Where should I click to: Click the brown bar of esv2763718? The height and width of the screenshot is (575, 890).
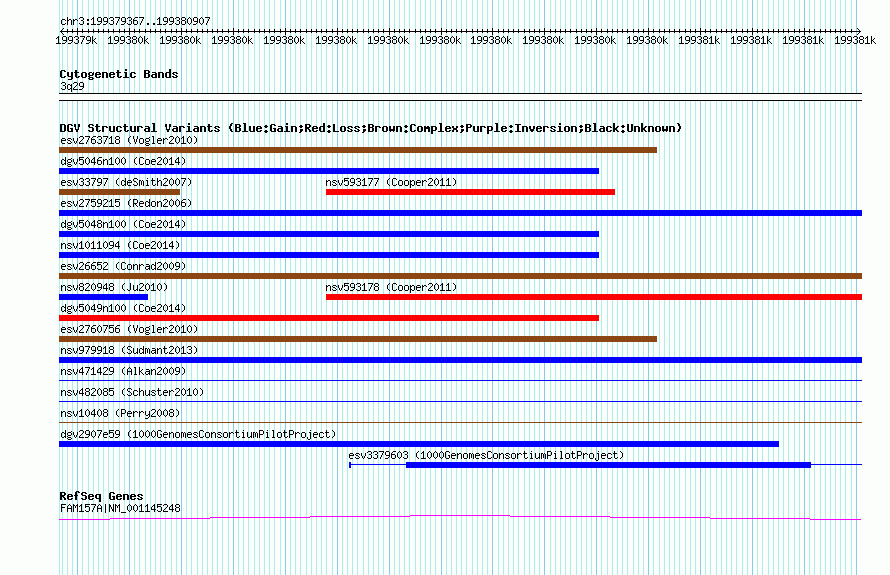coord(358,150)
